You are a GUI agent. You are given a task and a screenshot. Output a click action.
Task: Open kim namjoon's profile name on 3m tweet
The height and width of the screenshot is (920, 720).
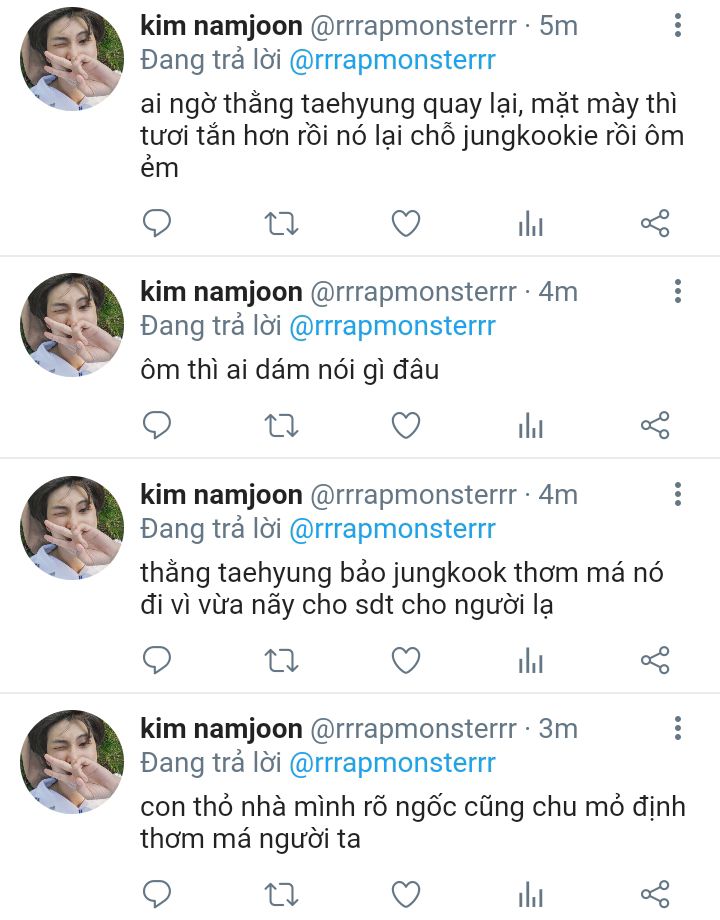(221, 728)
